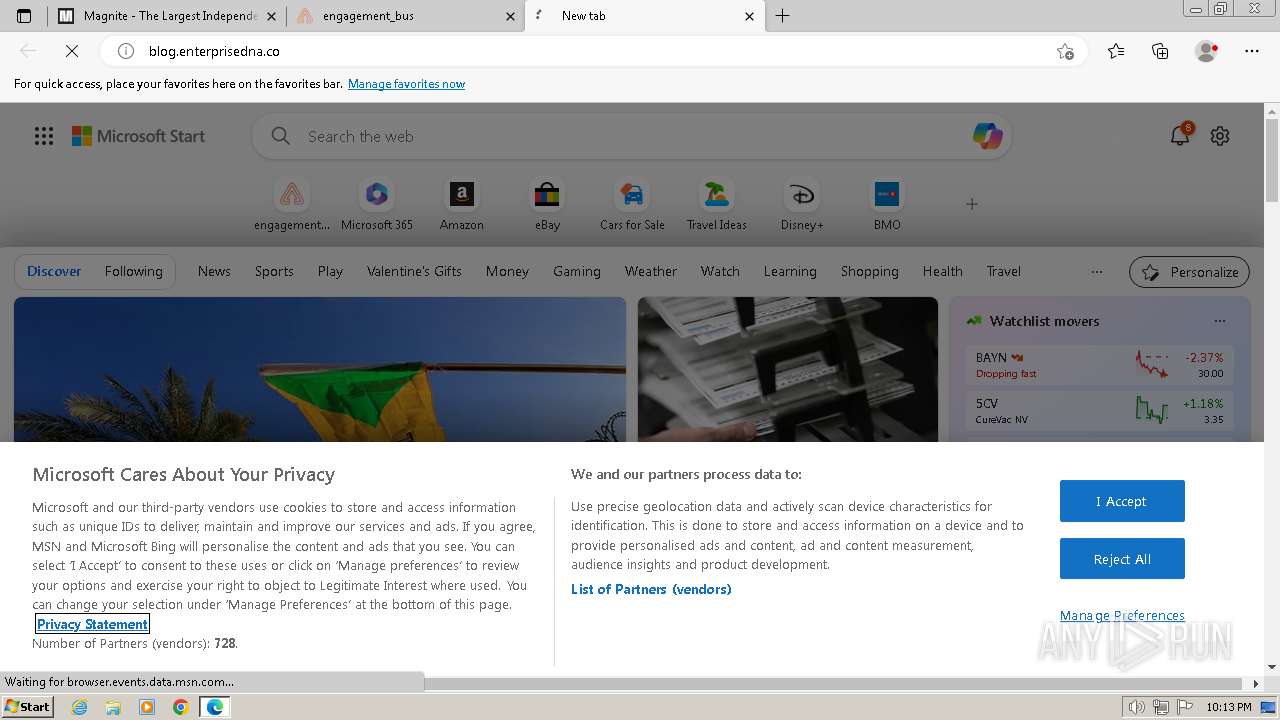Add this page to favorites star
Screen dimensions: 1280x720
click(1065, 51)
